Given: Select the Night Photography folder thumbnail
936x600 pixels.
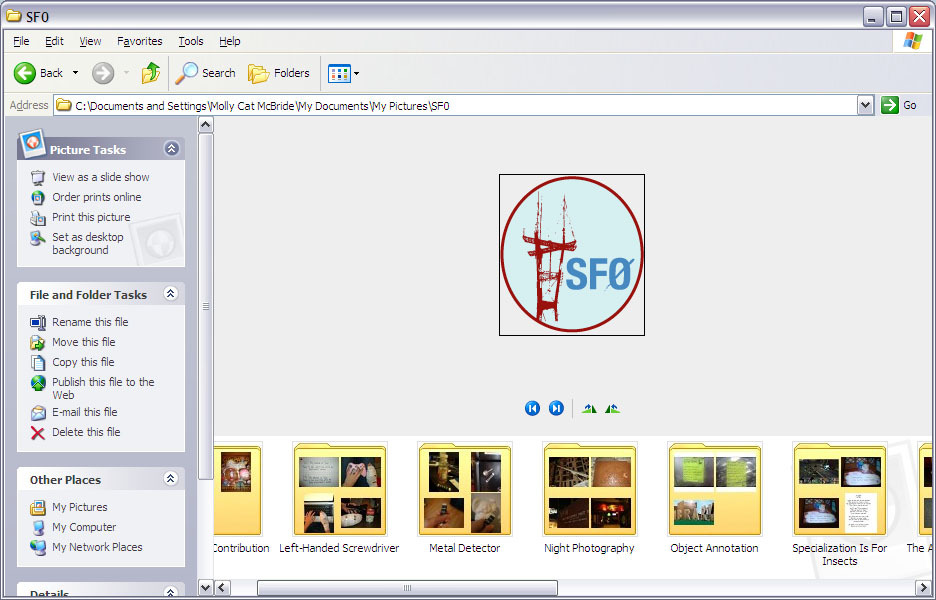Looking at the screenshot, I should [589, 491].
